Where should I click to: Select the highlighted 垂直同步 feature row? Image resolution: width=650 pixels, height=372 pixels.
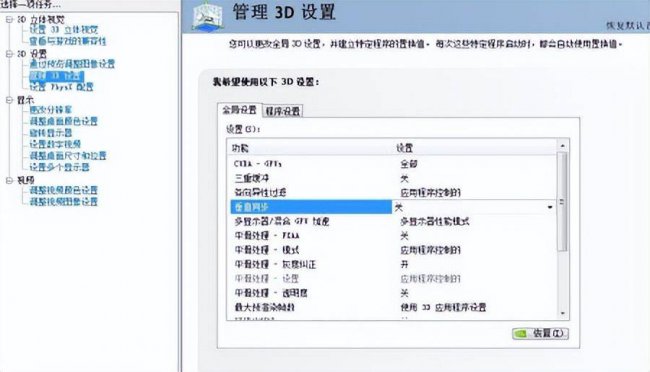click(x=311, y=207)
